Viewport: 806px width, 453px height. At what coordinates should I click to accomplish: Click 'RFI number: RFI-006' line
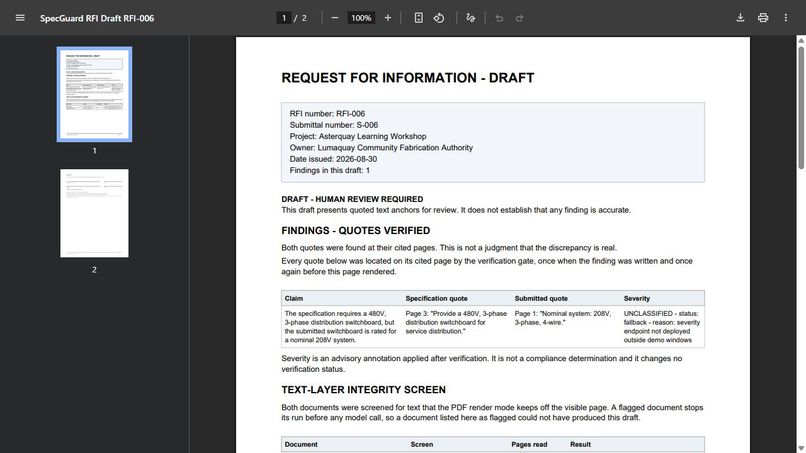click(x=327, y=114)
